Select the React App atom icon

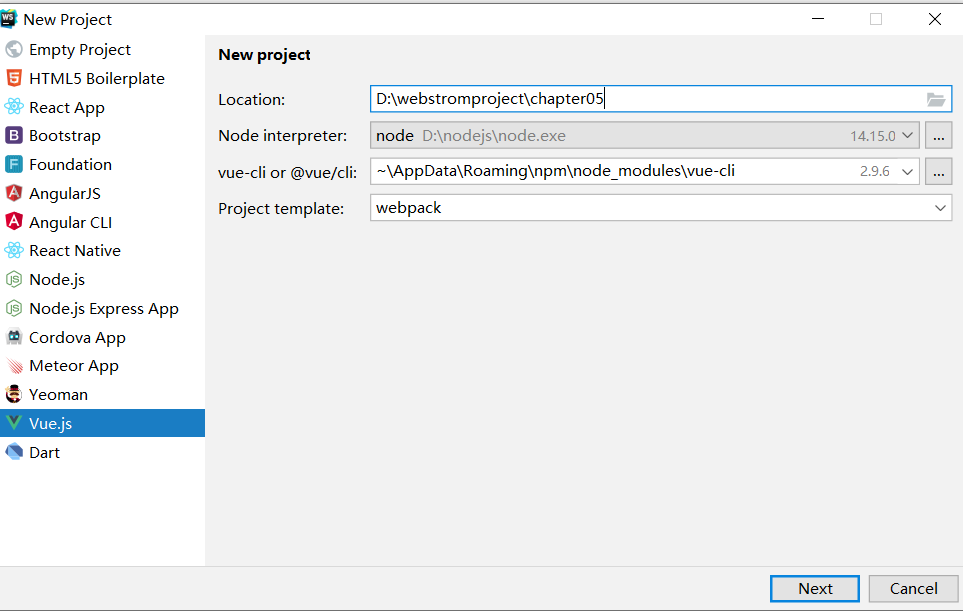click(14, 107)
